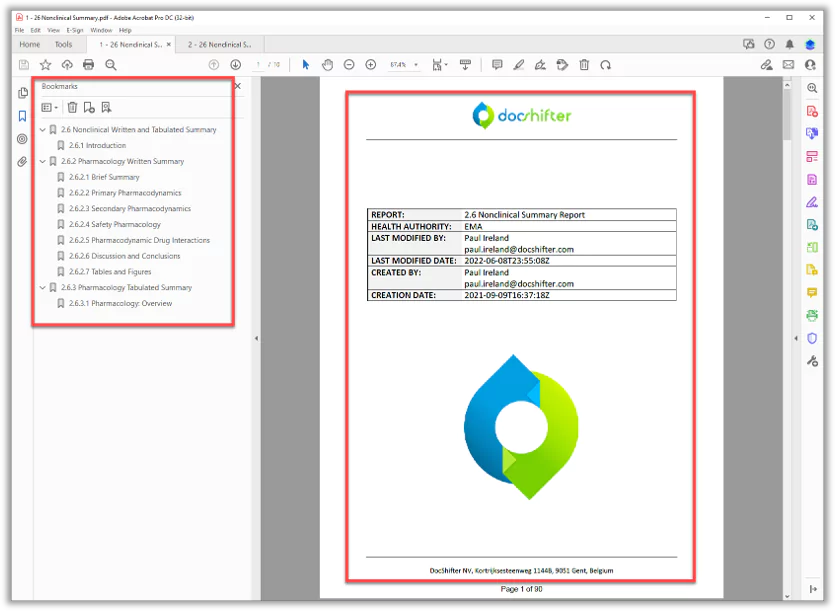Click the vertical scrollbar thumb of document
The image size is (835, 611).
tap(787, 115)
